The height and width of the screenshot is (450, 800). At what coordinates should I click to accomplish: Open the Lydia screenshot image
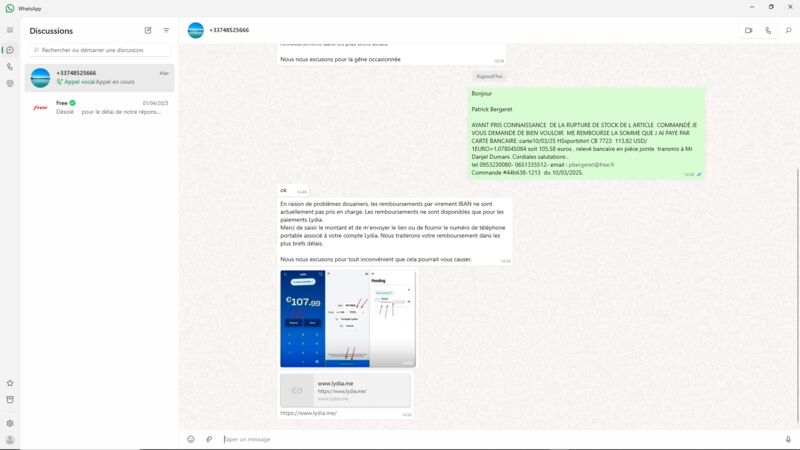[347, 318]
